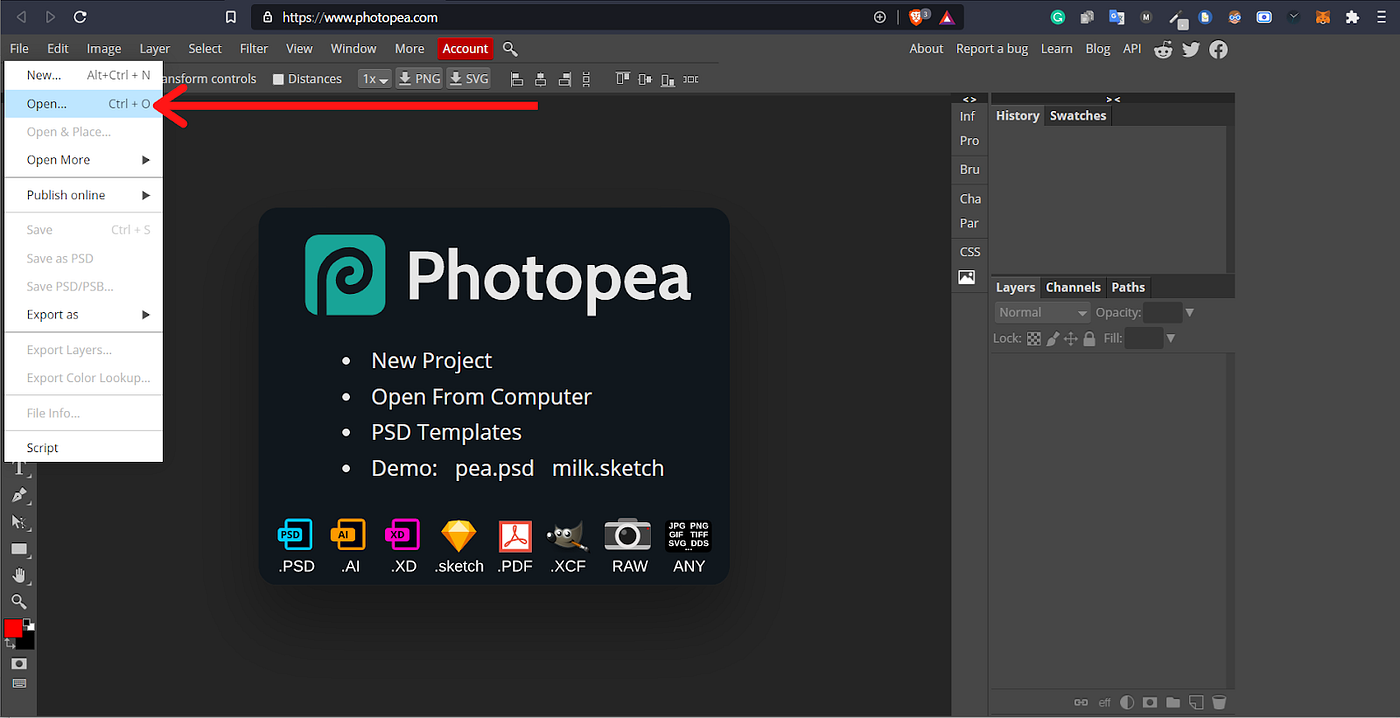The width and height of the screenshot is (1400, 718).
Task: Click Link Layers icon in Layers footer
Action: click(1081, 703)
